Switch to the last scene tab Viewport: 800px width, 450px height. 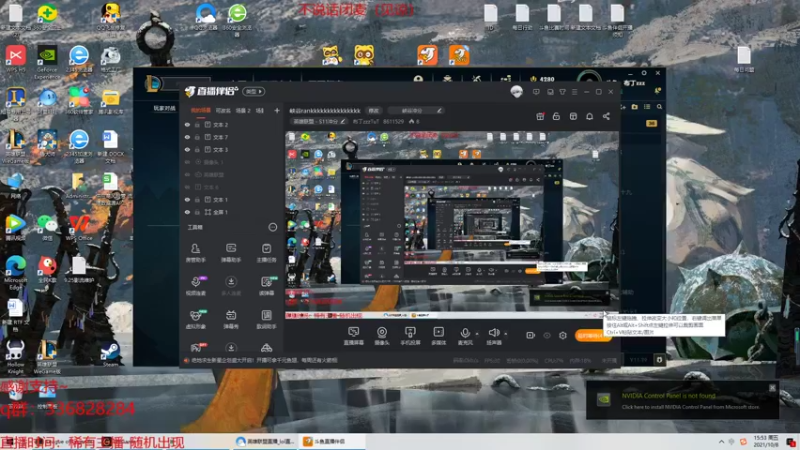click(x=260, y=110)
